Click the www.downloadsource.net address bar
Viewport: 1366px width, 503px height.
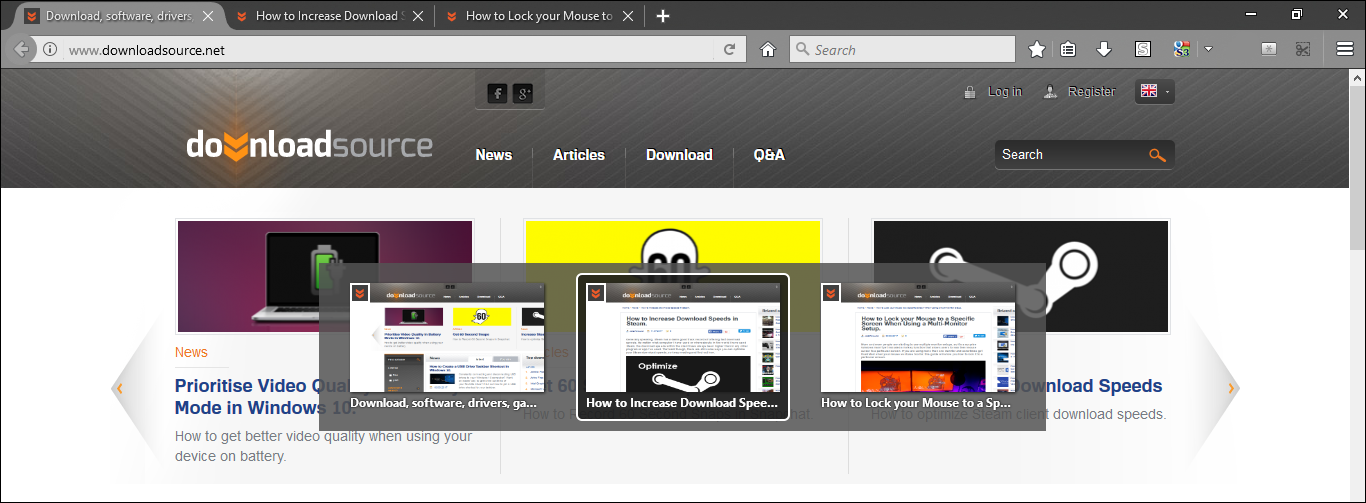390,50
